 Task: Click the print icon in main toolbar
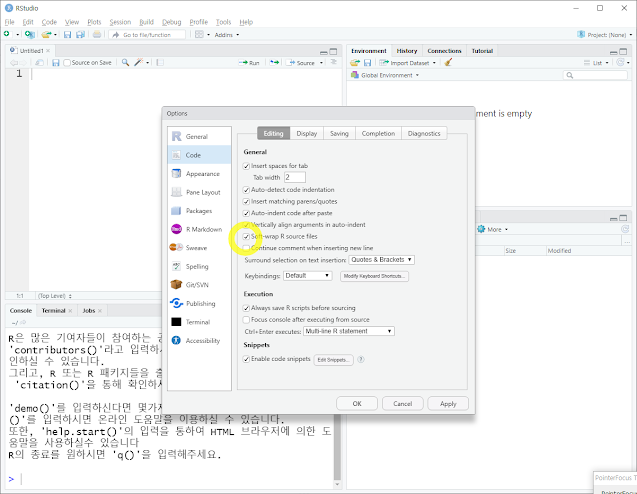97,35
